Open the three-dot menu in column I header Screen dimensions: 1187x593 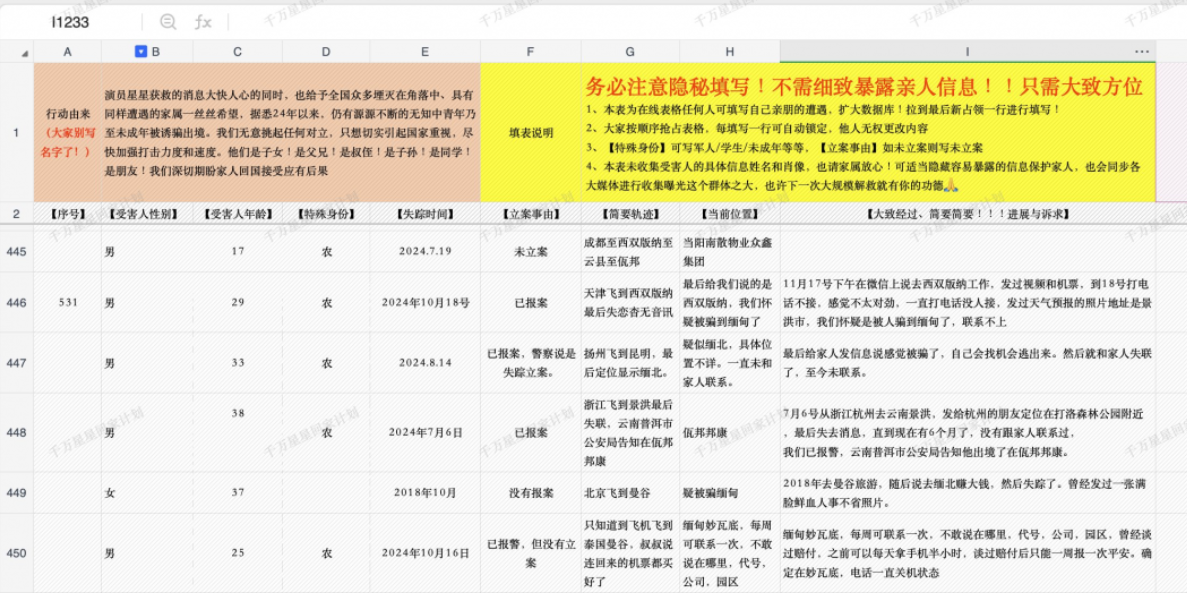1142,51
